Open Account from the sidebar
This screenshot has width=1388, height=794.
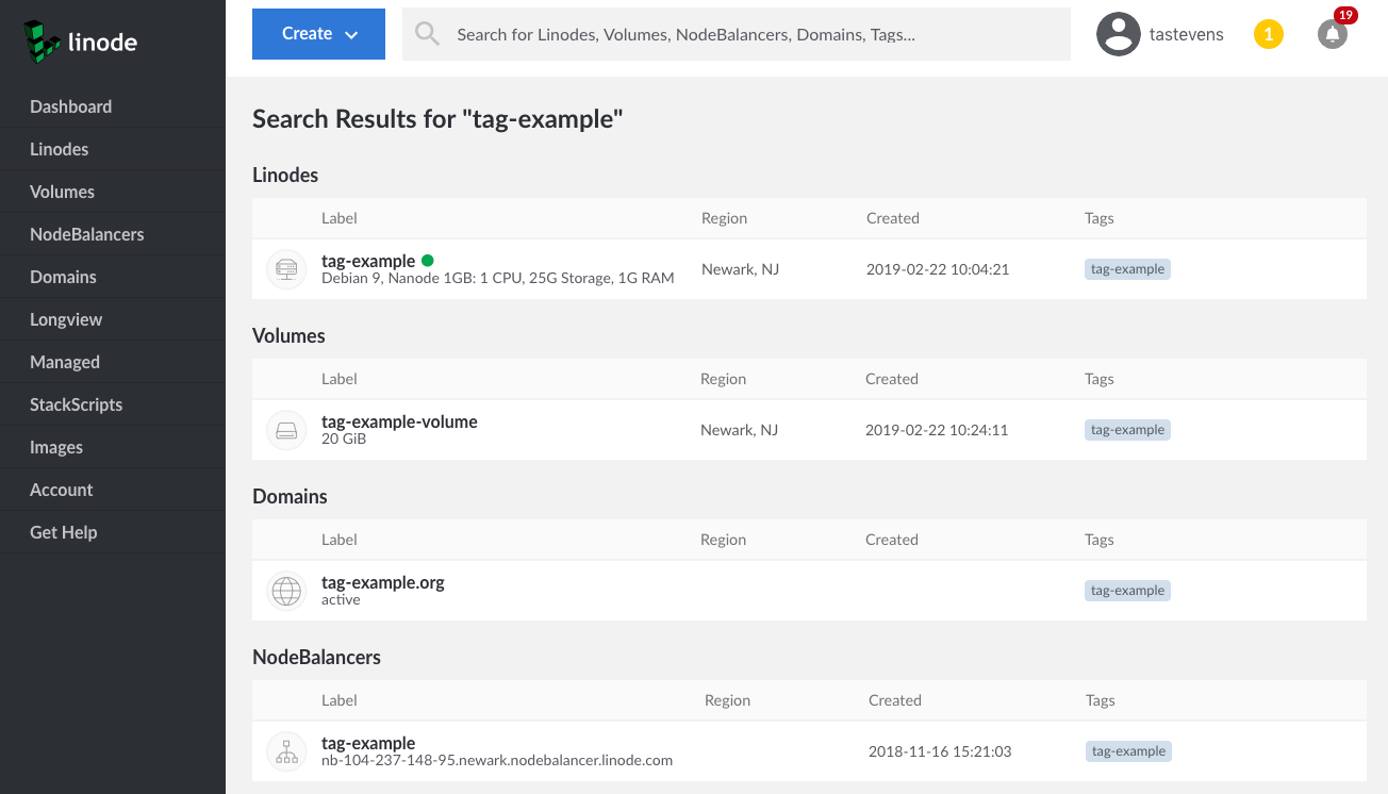pyautogui.click(x=61, y=489)
